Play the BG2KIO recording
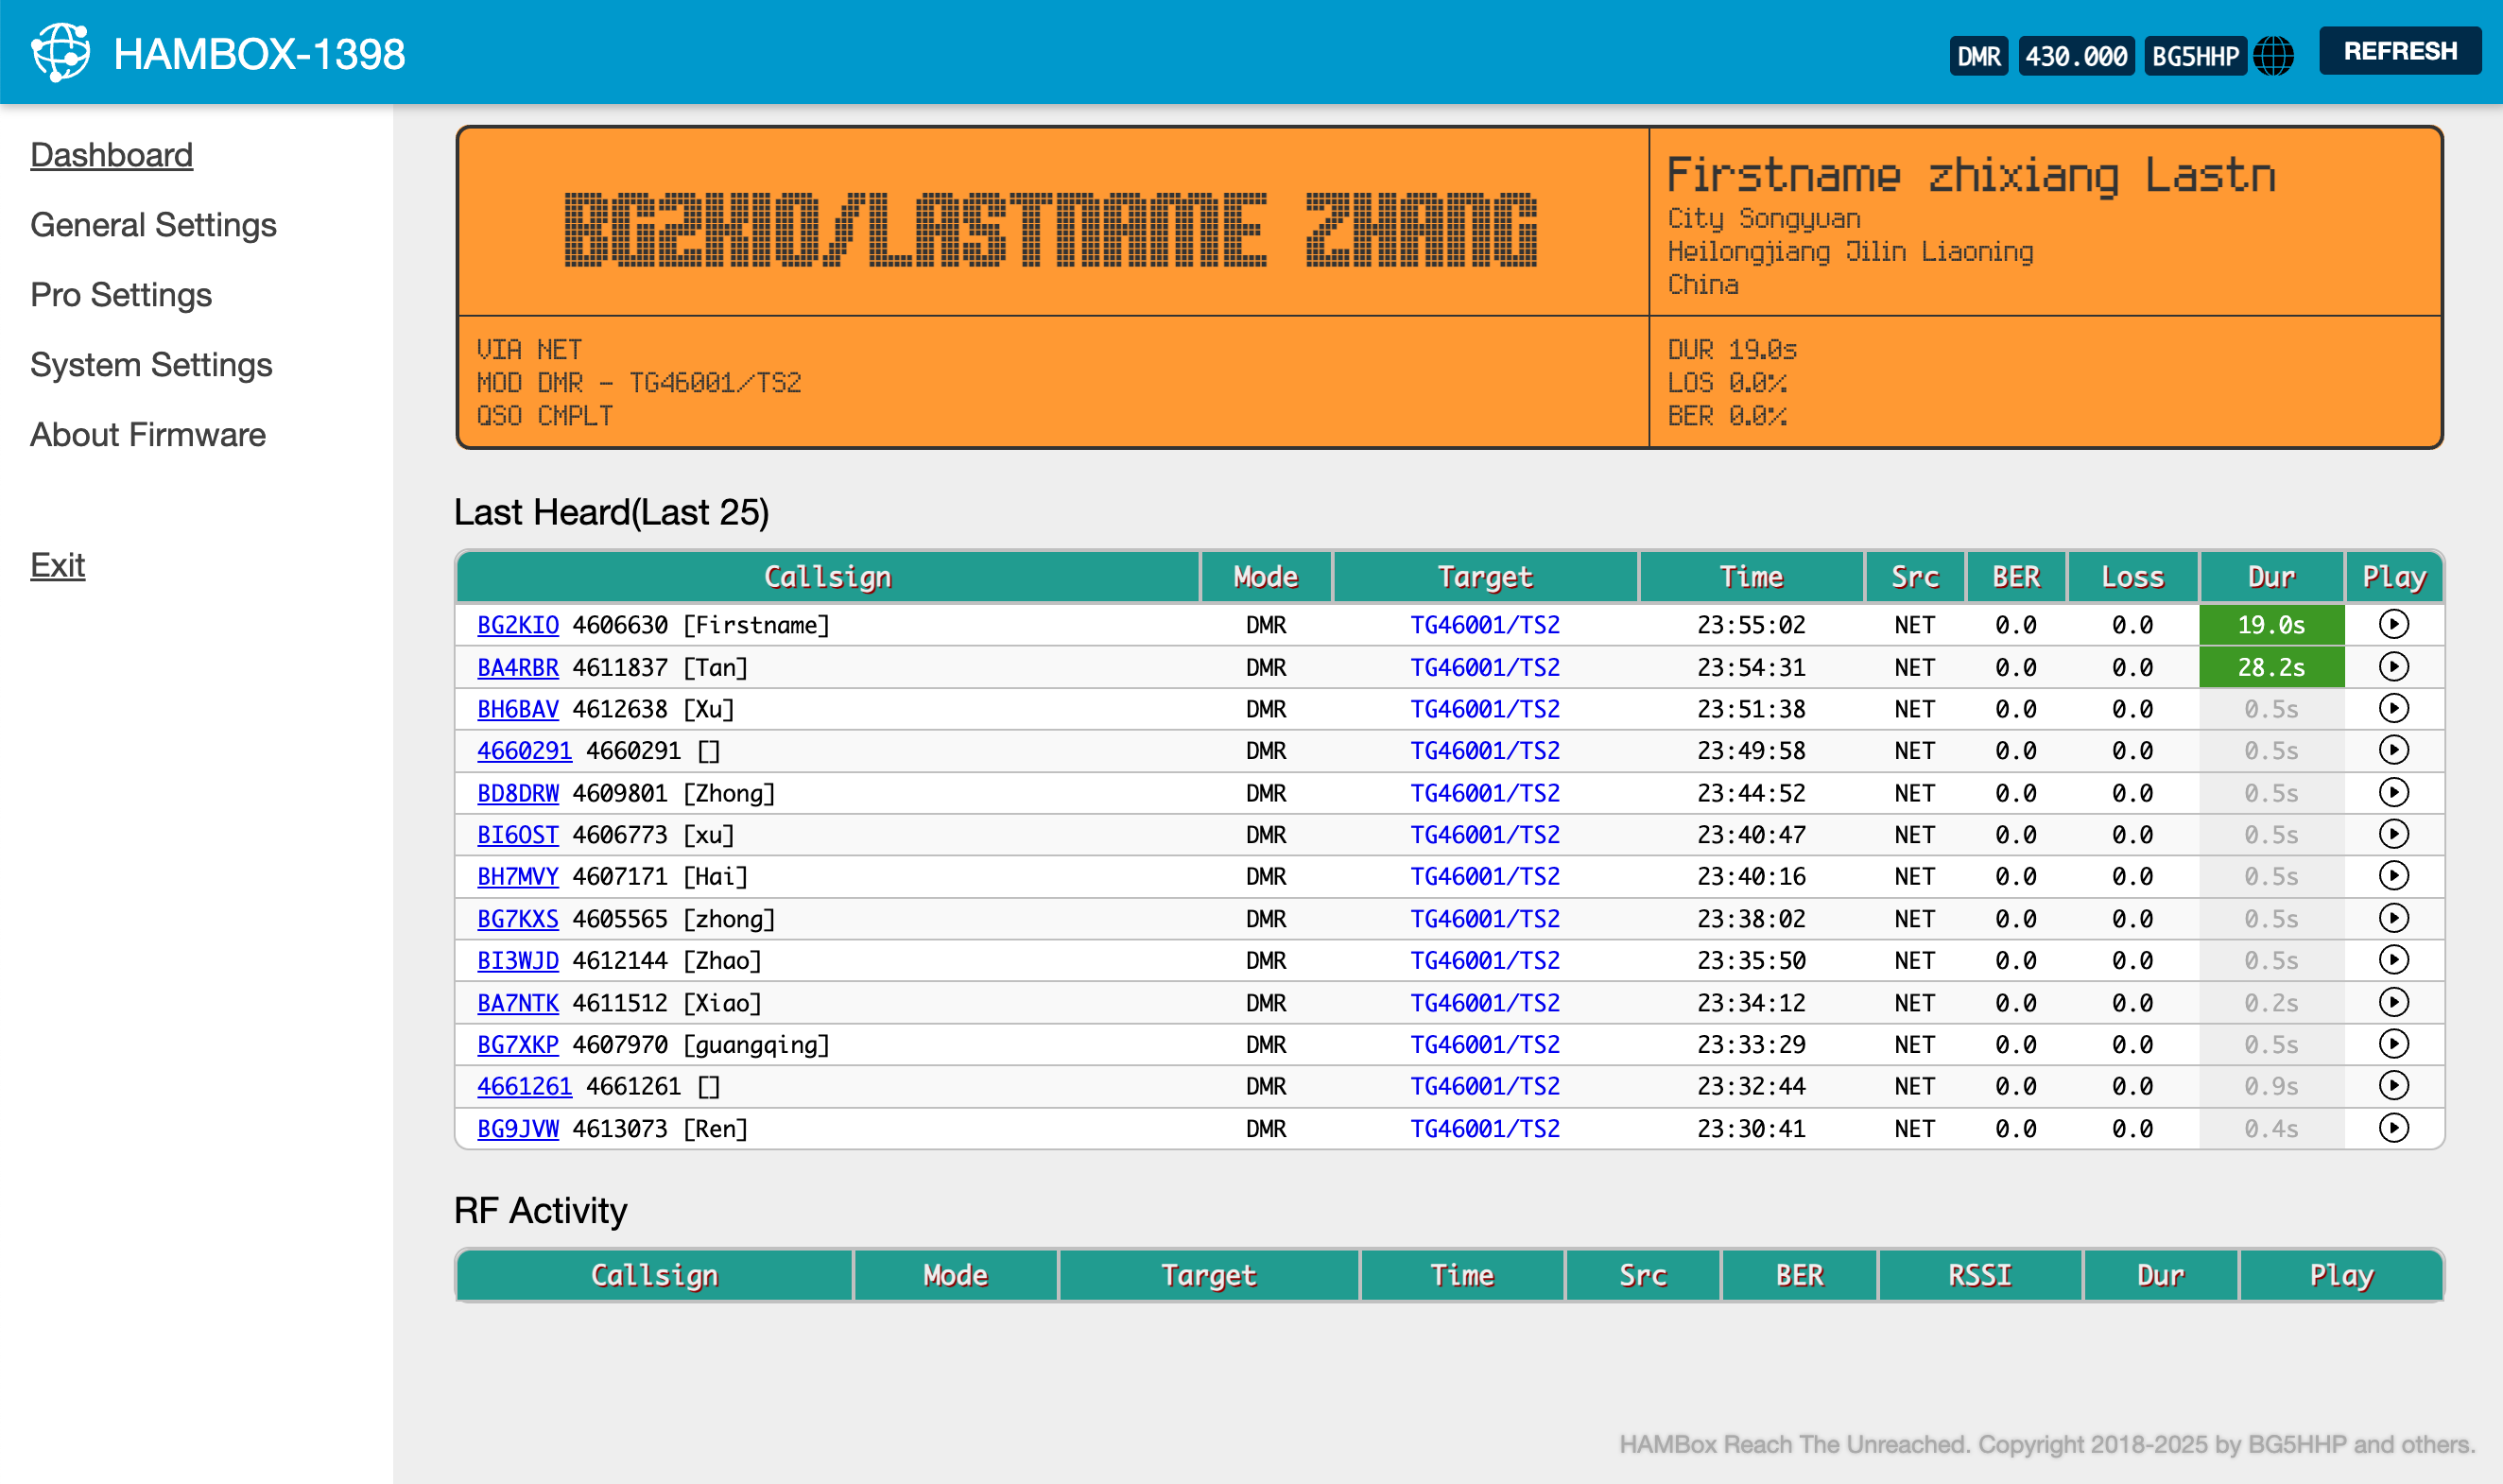2503x1484 pixels. [2393, 625]
